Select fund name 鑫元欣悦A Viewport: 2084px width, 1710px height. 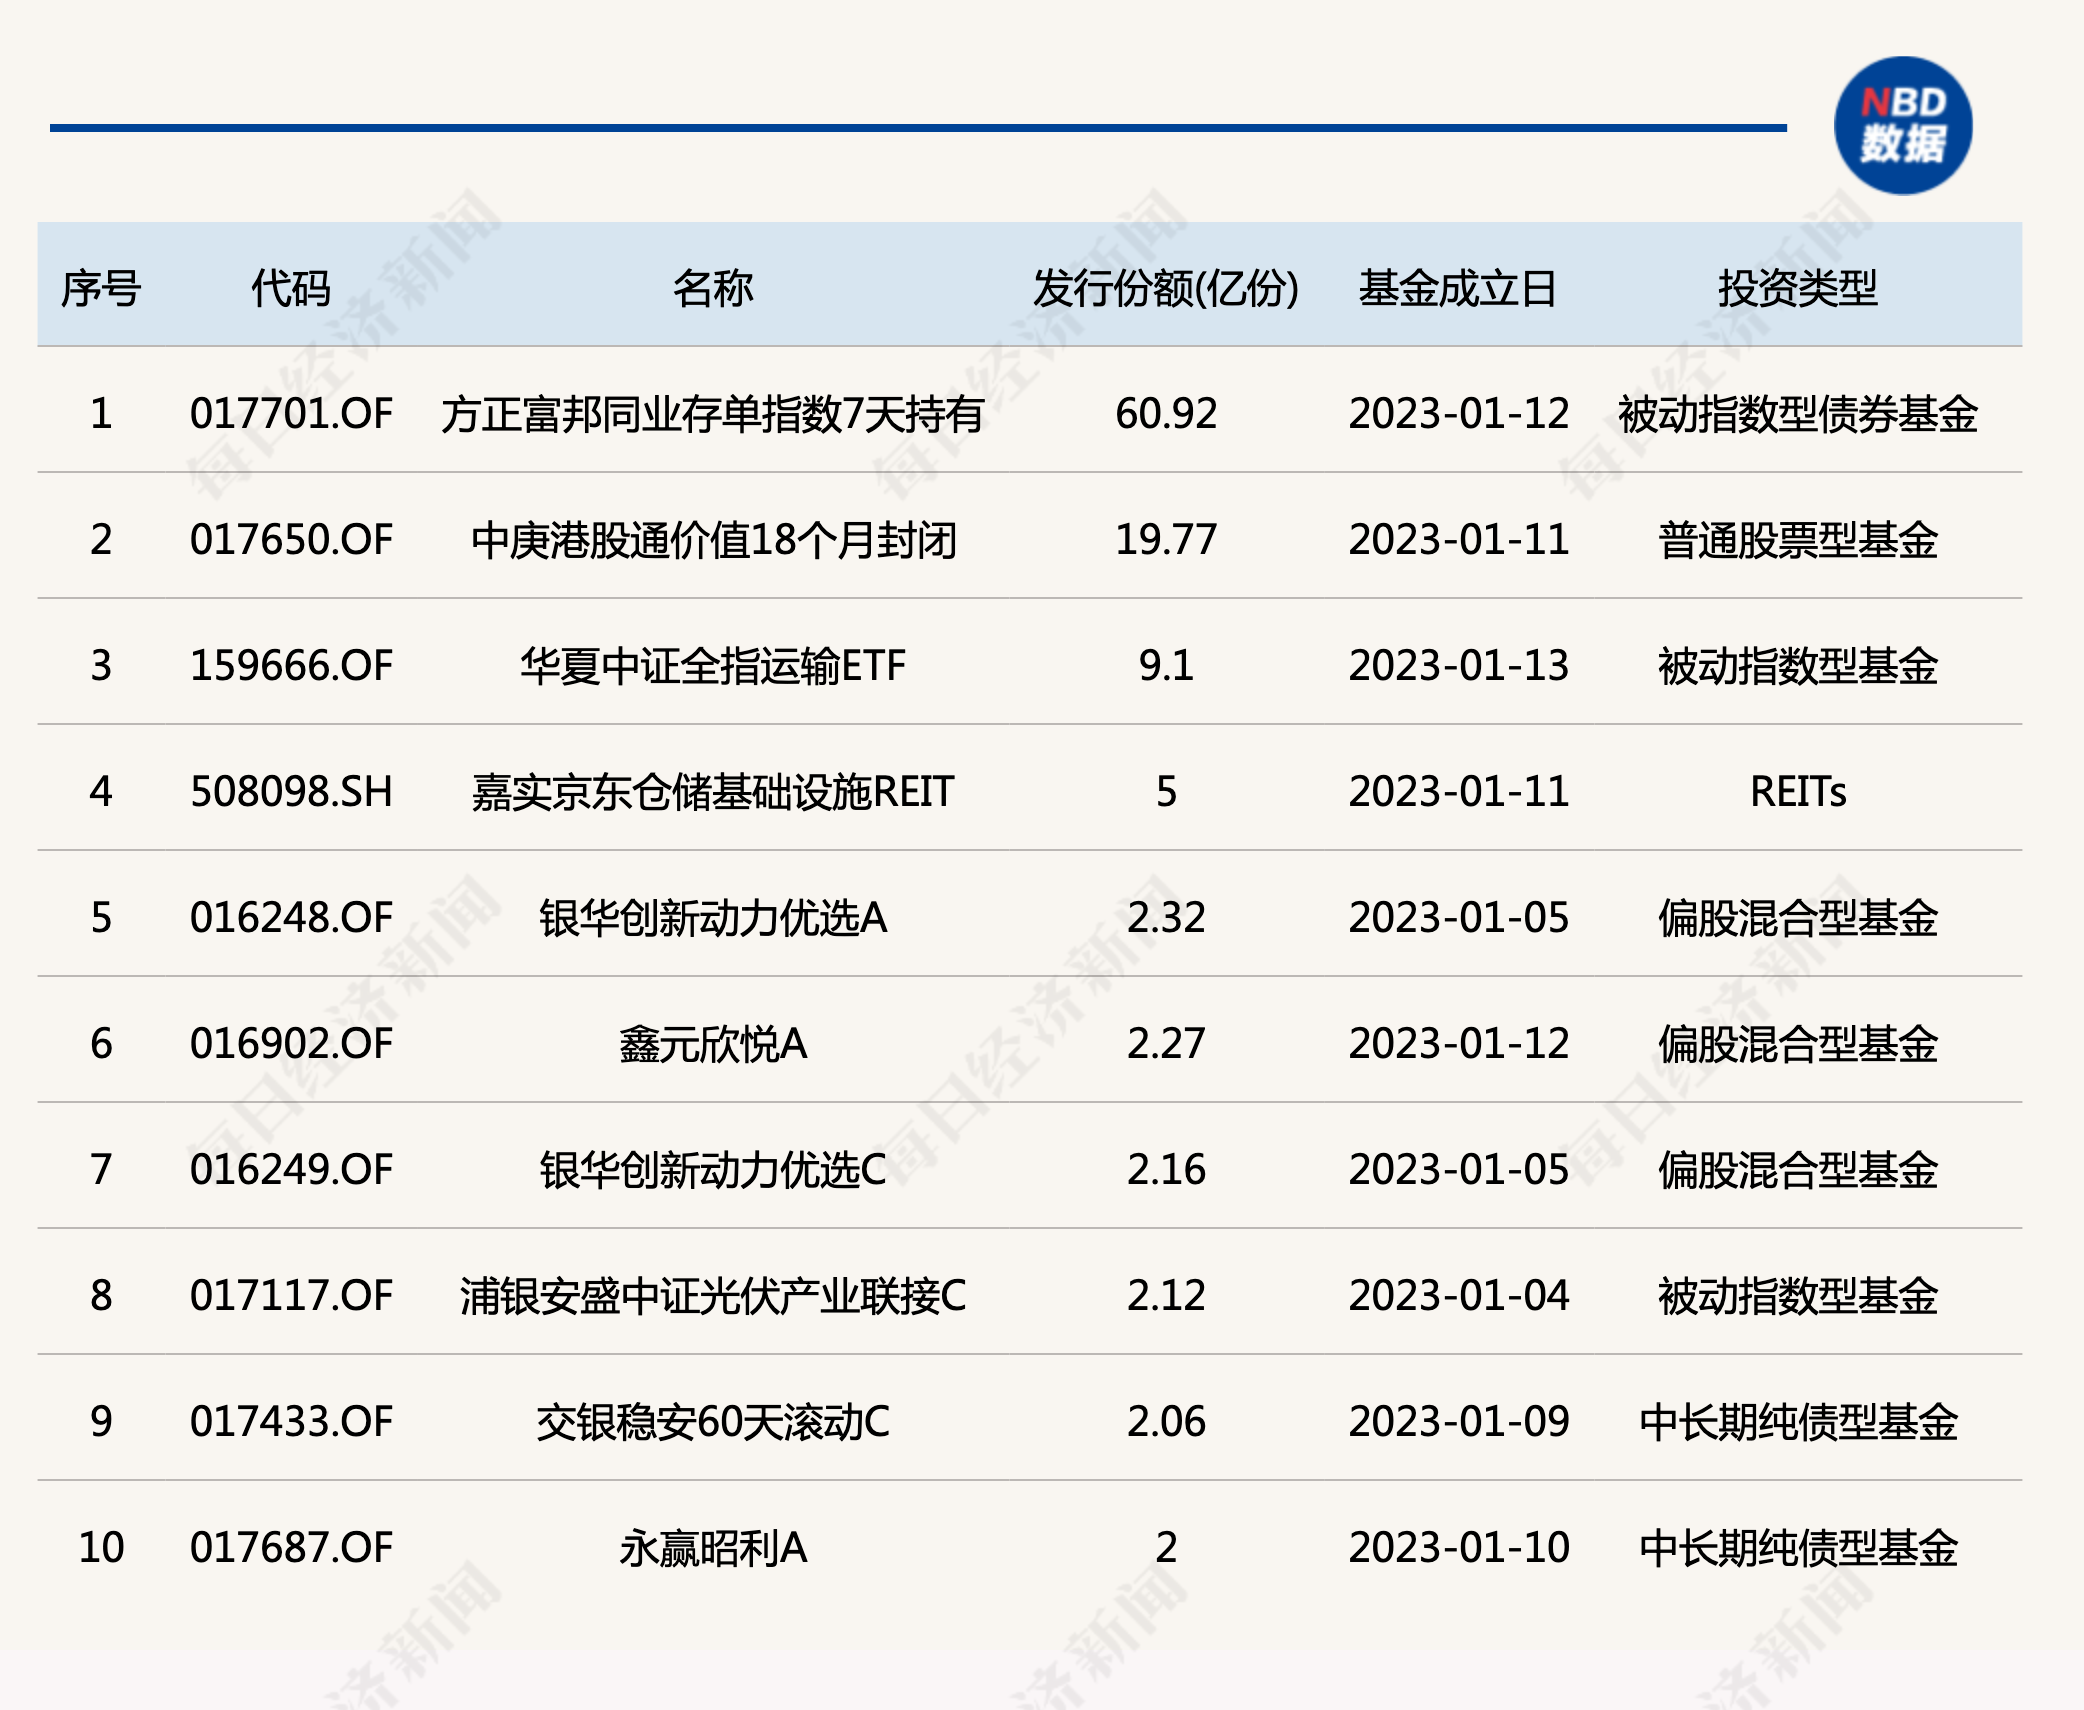pyautogui.click(x=712, y=1044)
